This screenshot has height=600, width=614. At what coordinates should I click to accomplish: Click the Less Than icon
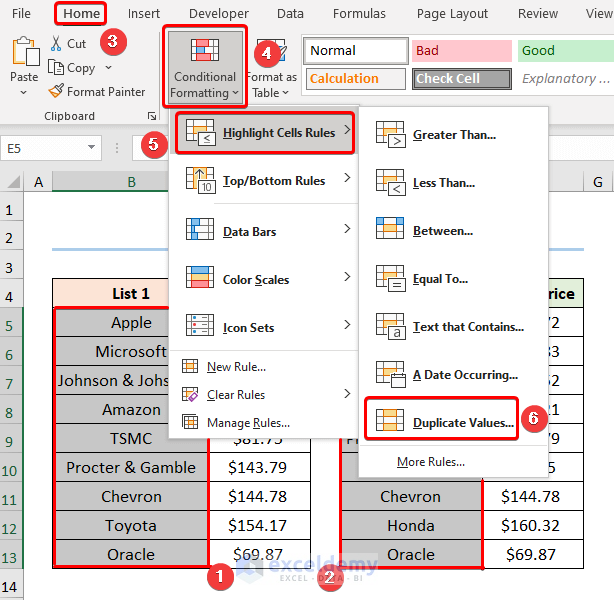(x=390, y=183)
